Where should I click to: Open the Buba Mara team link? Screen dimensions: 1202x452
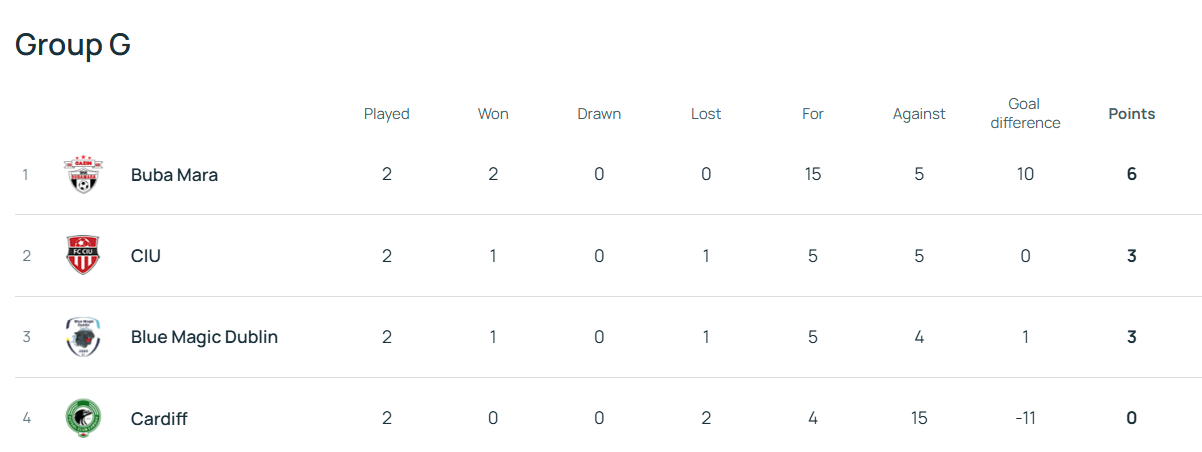(x=174, y=174)
